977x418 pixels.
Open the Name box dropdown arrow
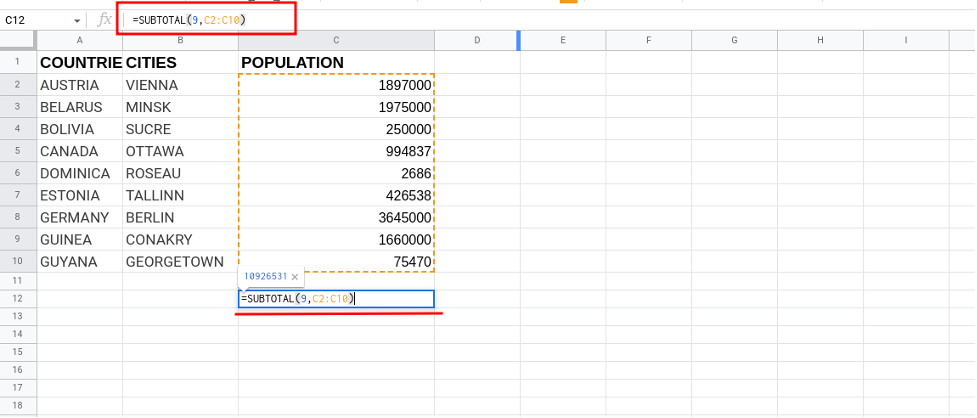tap(77, 21)
